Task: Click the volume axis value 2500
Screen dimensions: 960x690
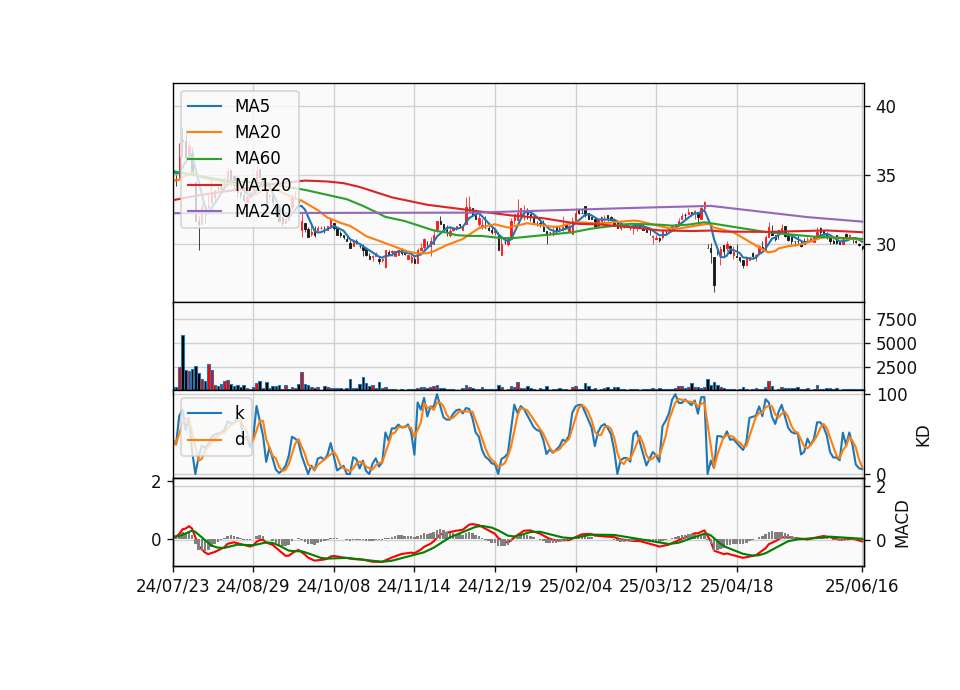Action: tap(896, 368)
